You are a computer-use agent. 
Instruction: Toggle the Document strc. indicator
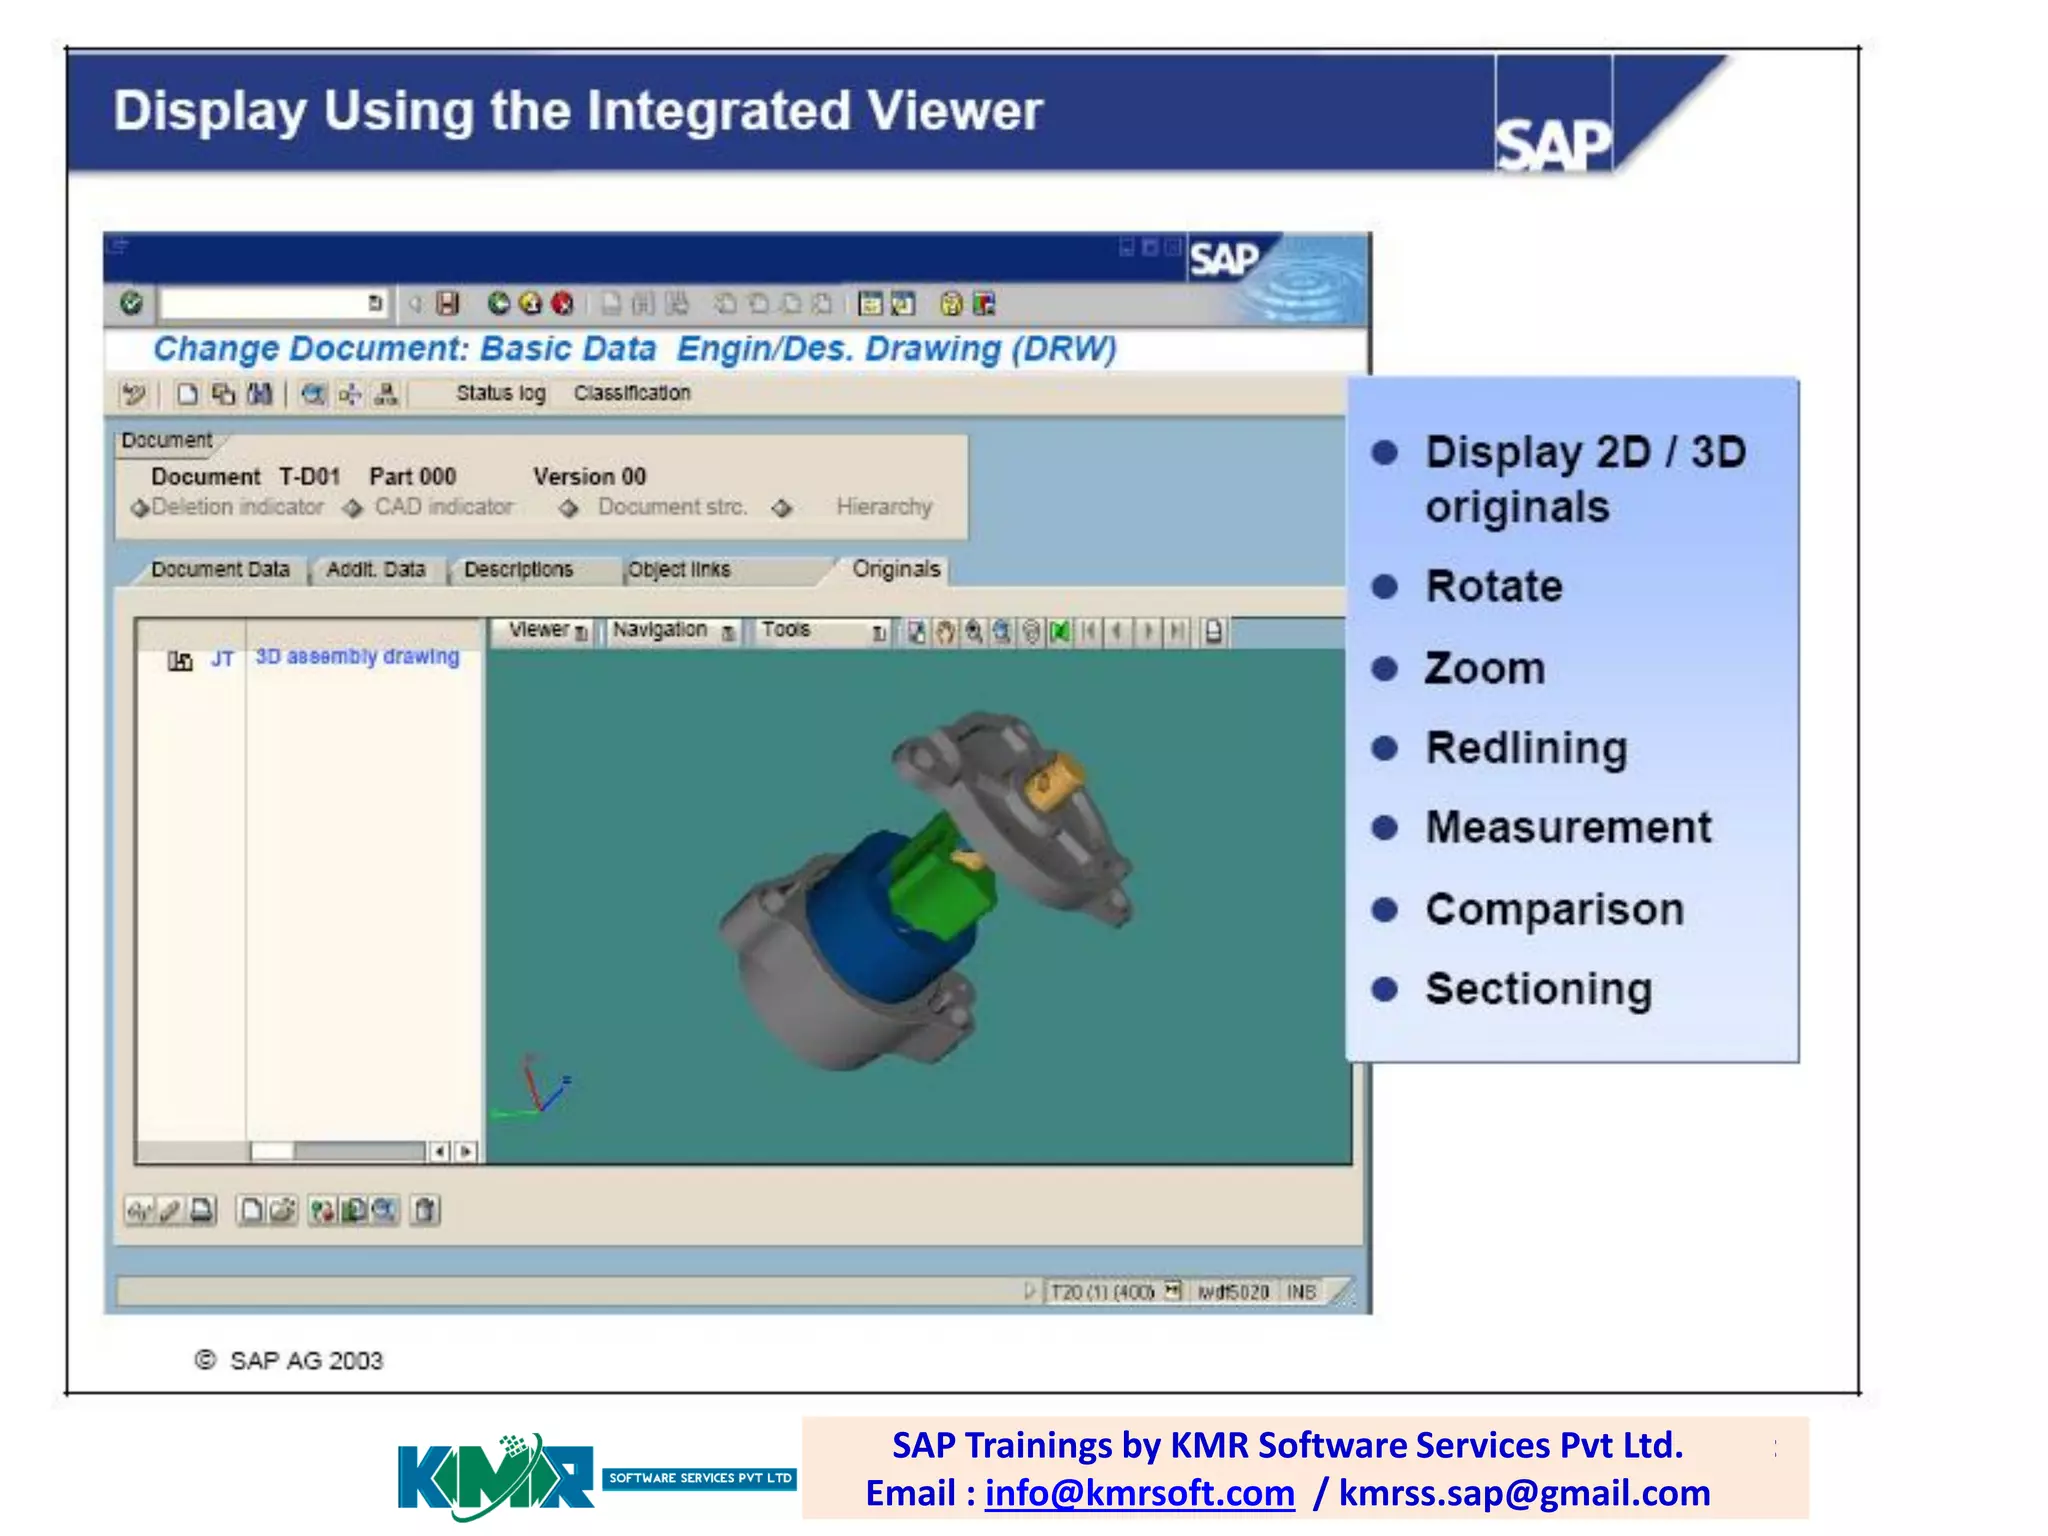(x=569, y=508)
